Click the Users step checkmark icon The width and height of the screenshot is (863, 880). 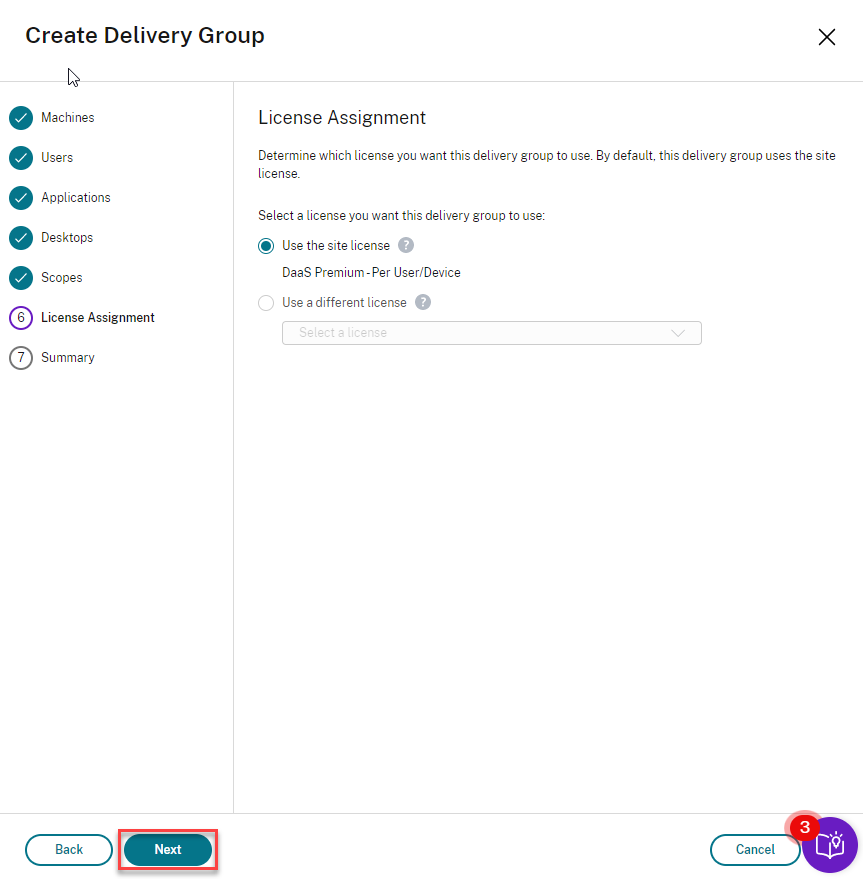(21, 158)
